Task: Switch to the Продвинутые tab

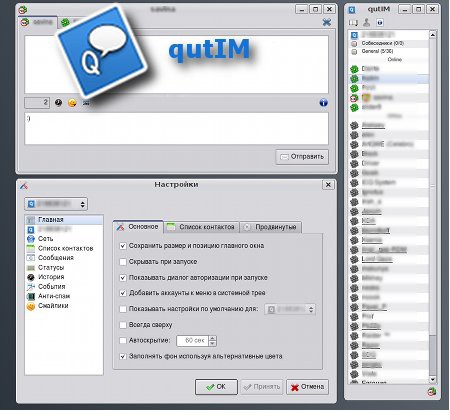Action: pos(271,227)
